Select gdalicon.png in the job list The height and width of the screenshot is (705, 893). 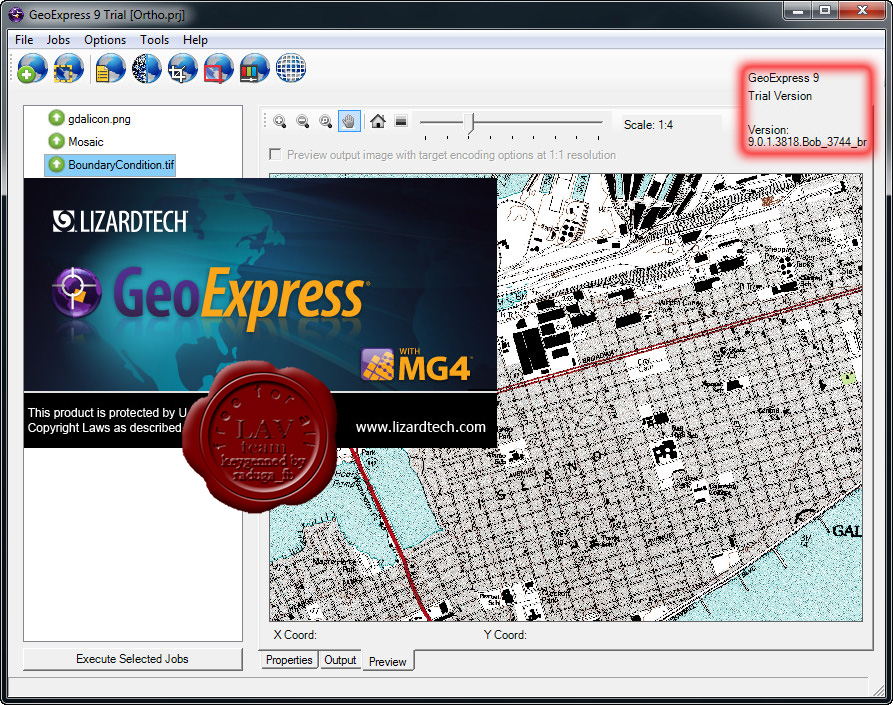tap(99, 118)
